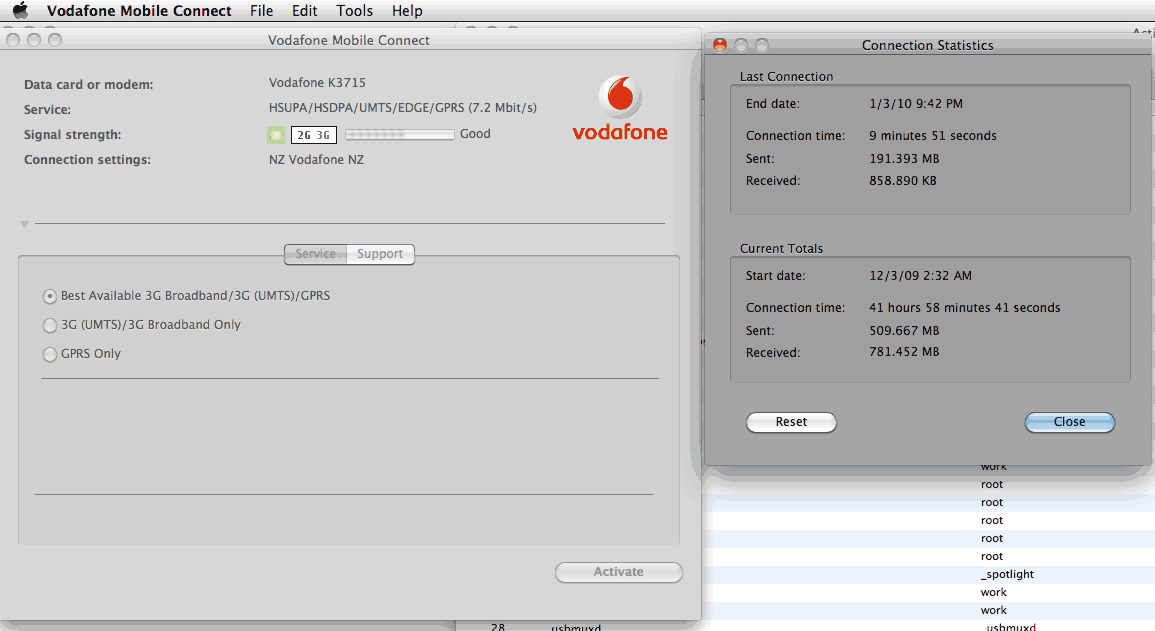
Task: Click the Last Connection end date value
Action: coord(916,104)
